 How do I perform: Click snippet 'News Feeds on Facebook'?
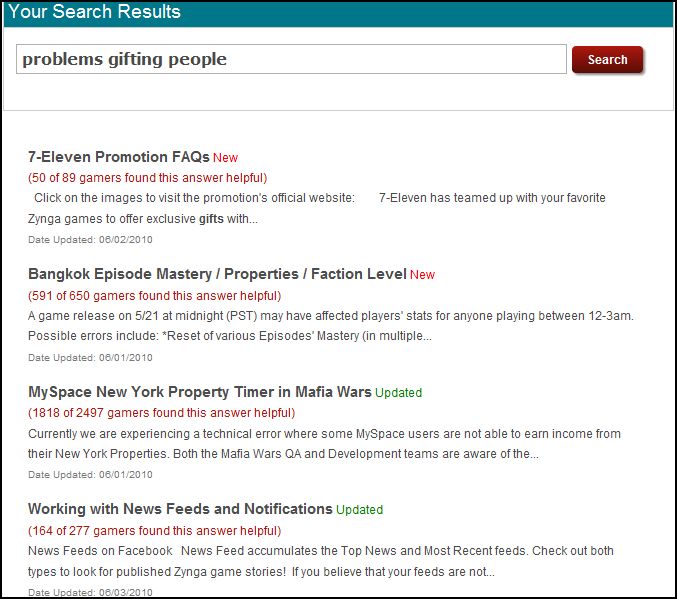[100, 551]
